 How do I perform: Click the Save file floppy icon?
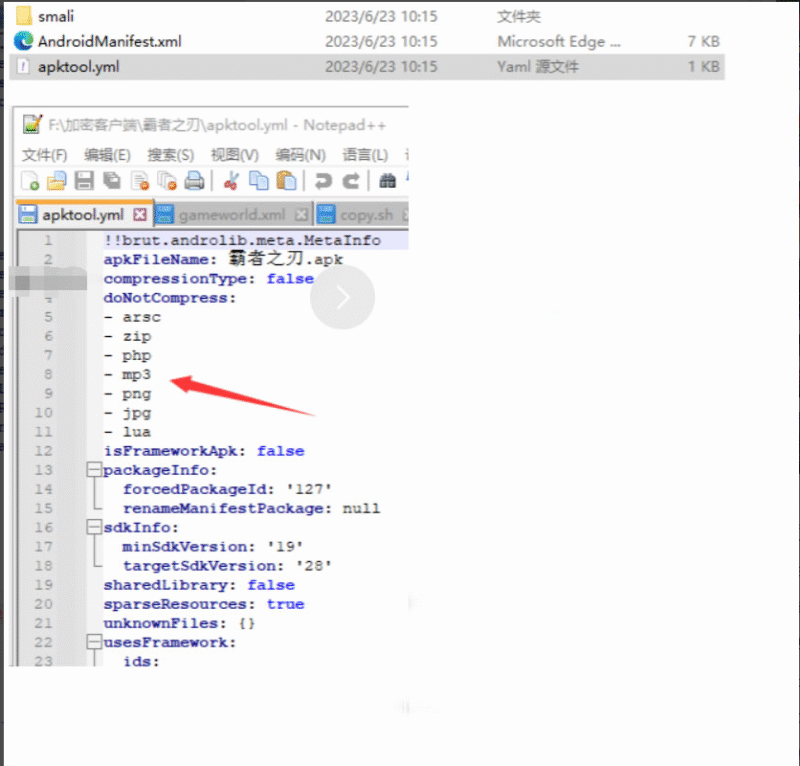point(85,181)
